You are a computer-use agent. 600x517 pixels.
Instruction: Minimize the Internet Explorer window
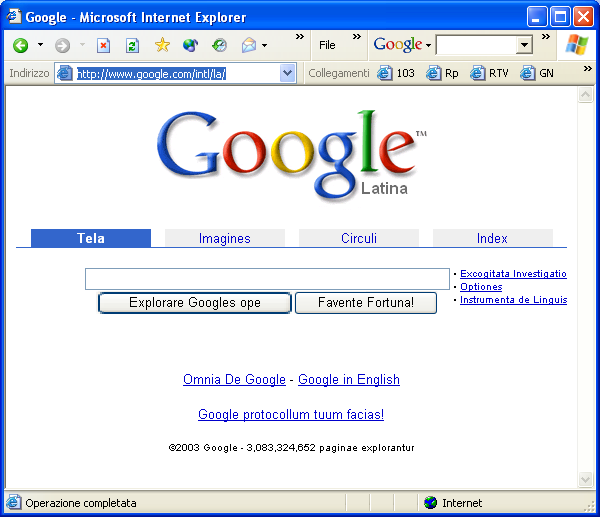[536, 16]
